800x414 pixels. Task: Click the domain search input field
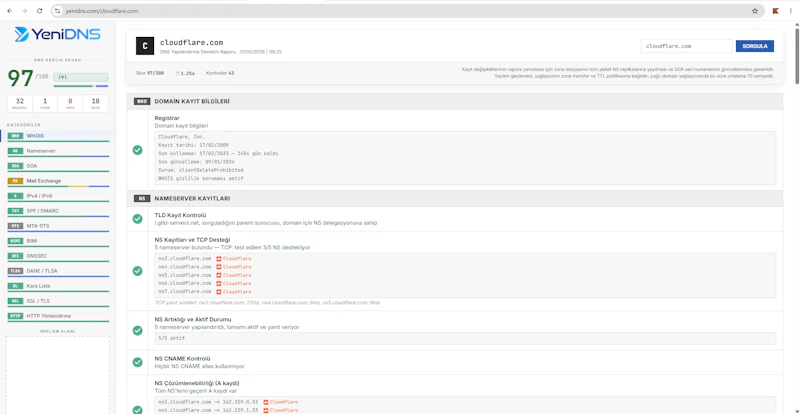686,46
